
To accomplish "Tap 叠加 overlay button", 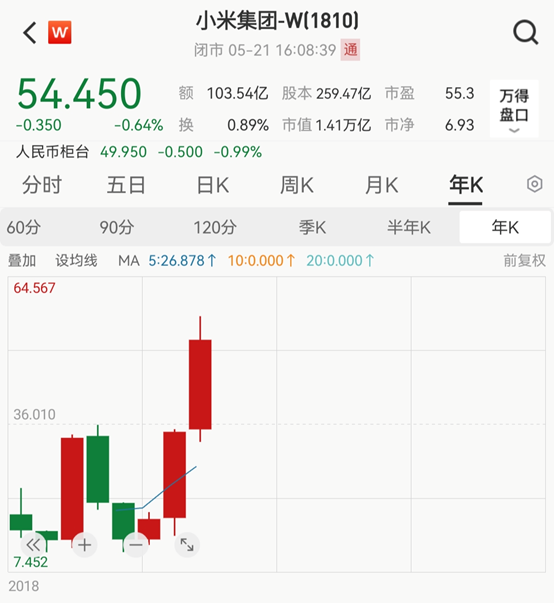I will pos(22,261).
